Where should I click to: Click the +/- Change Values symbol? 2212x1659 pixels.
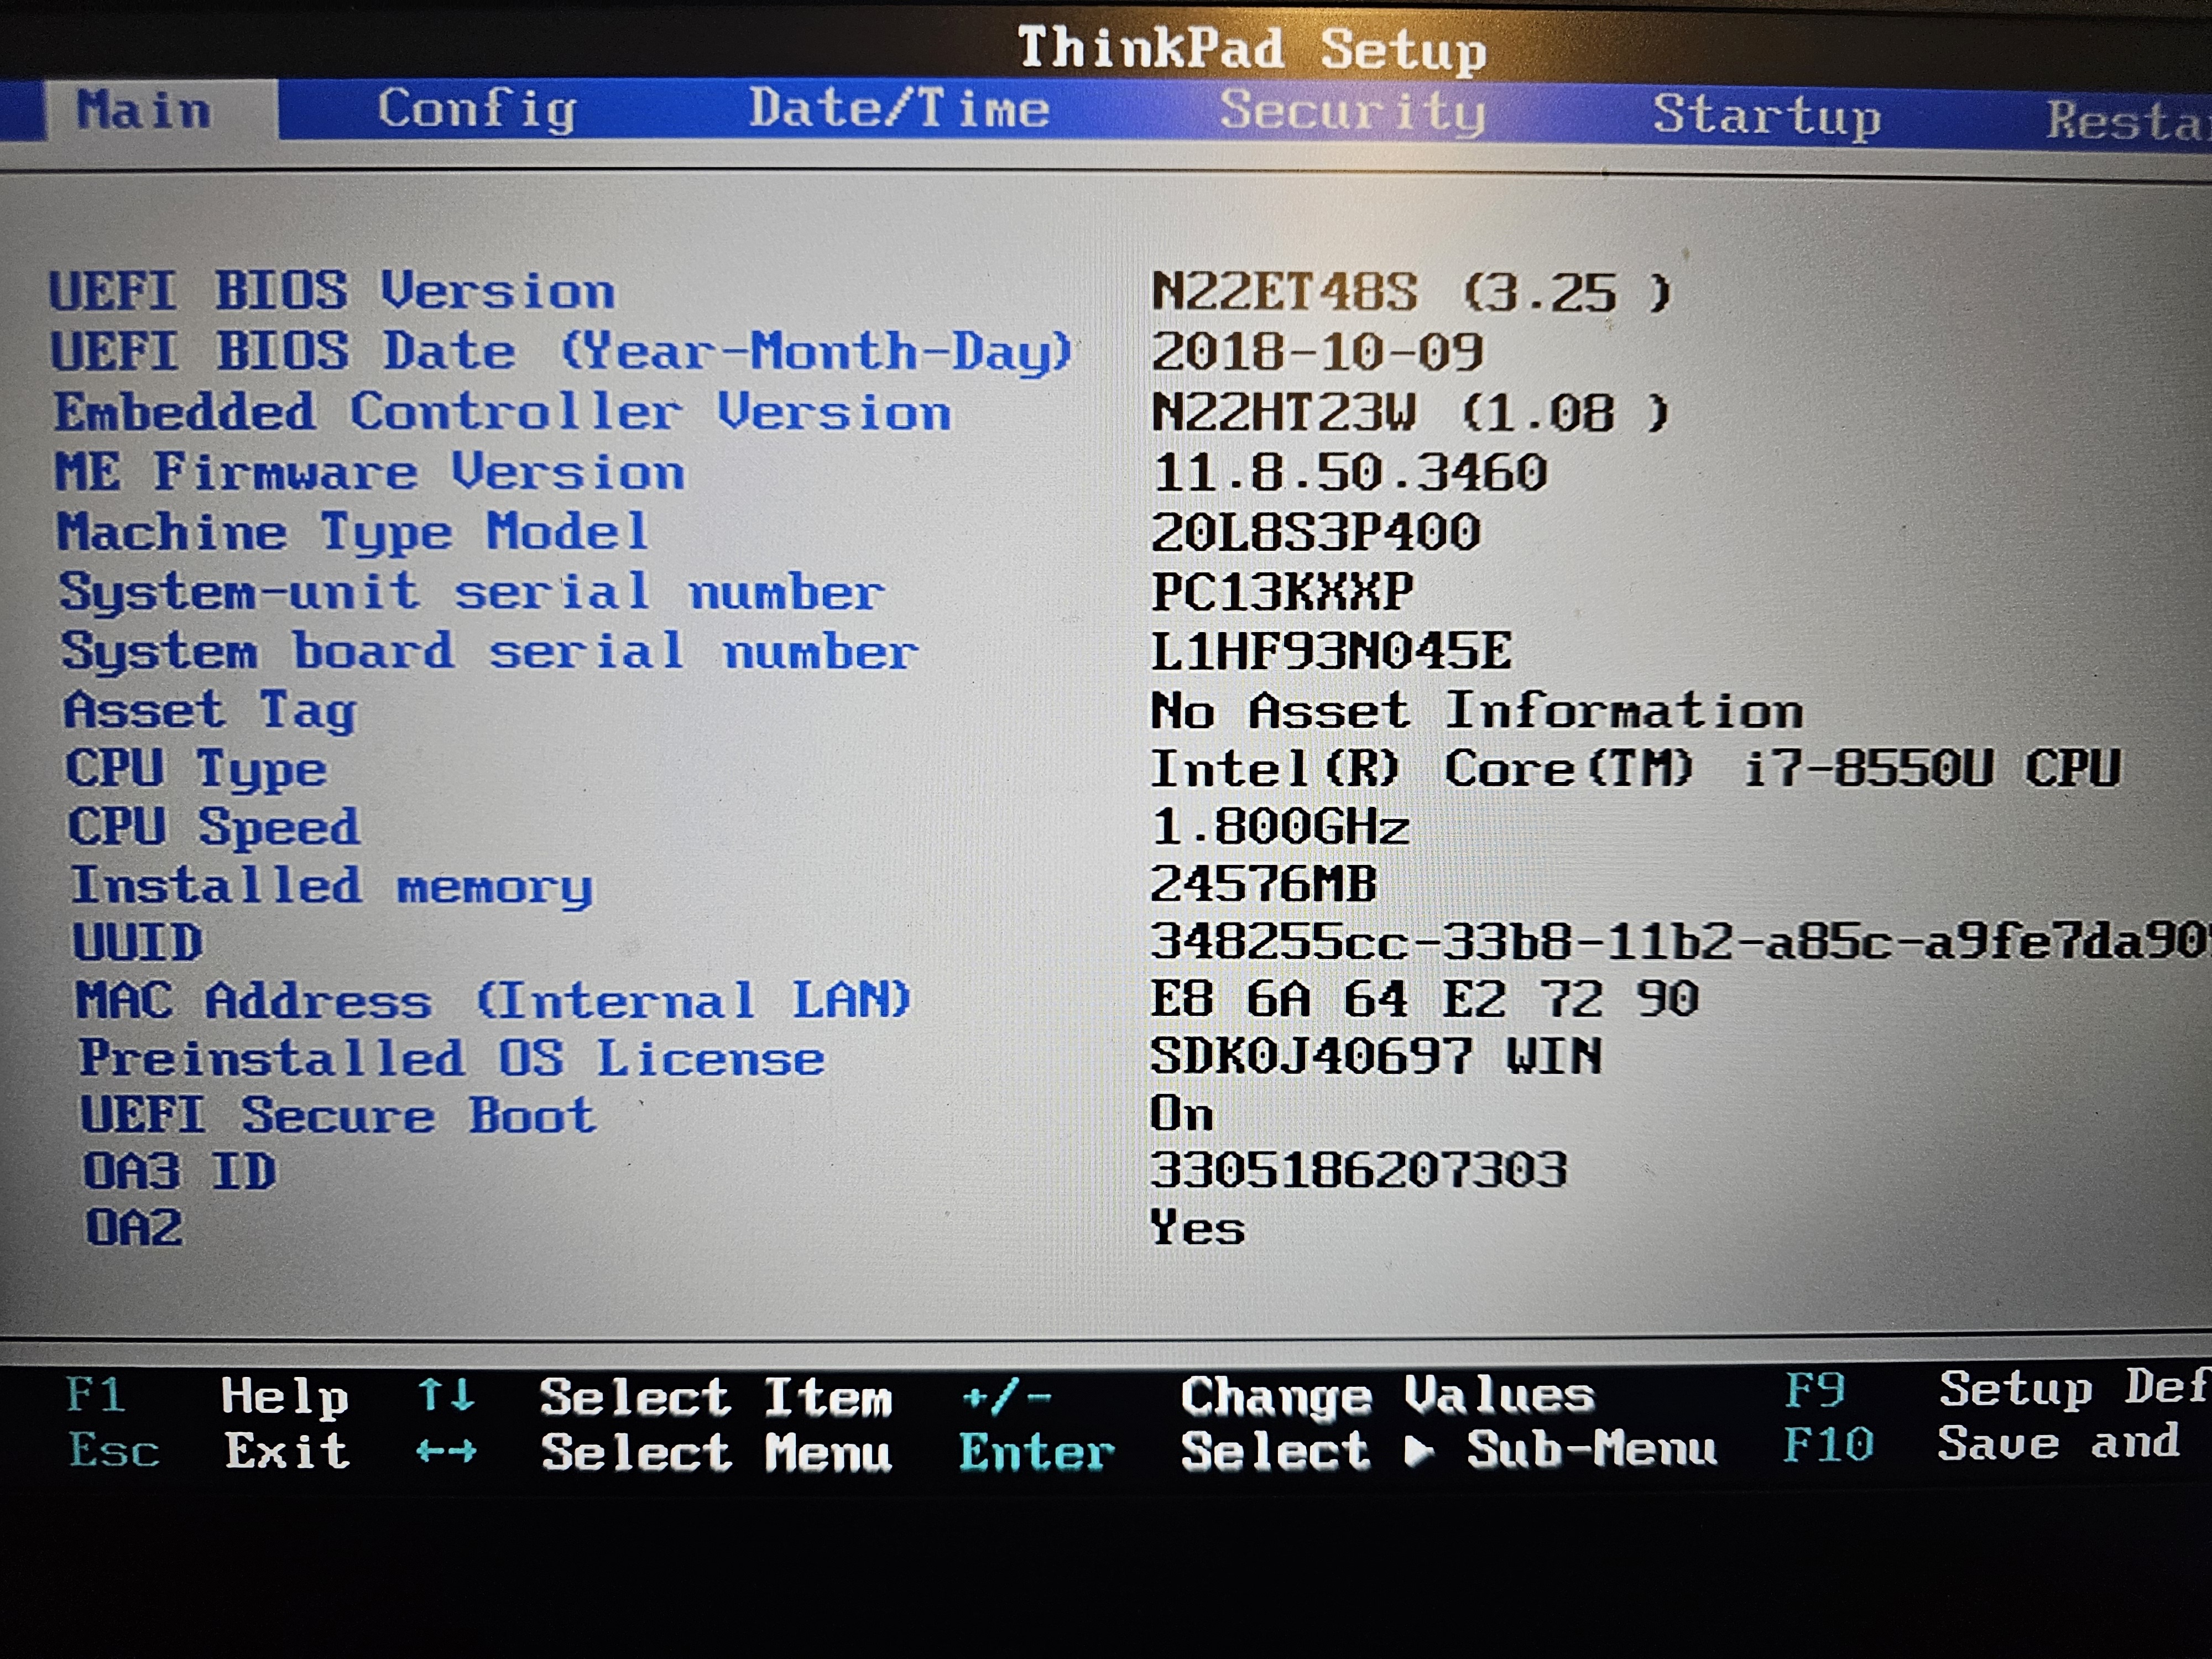(x=1006, y=1396)
